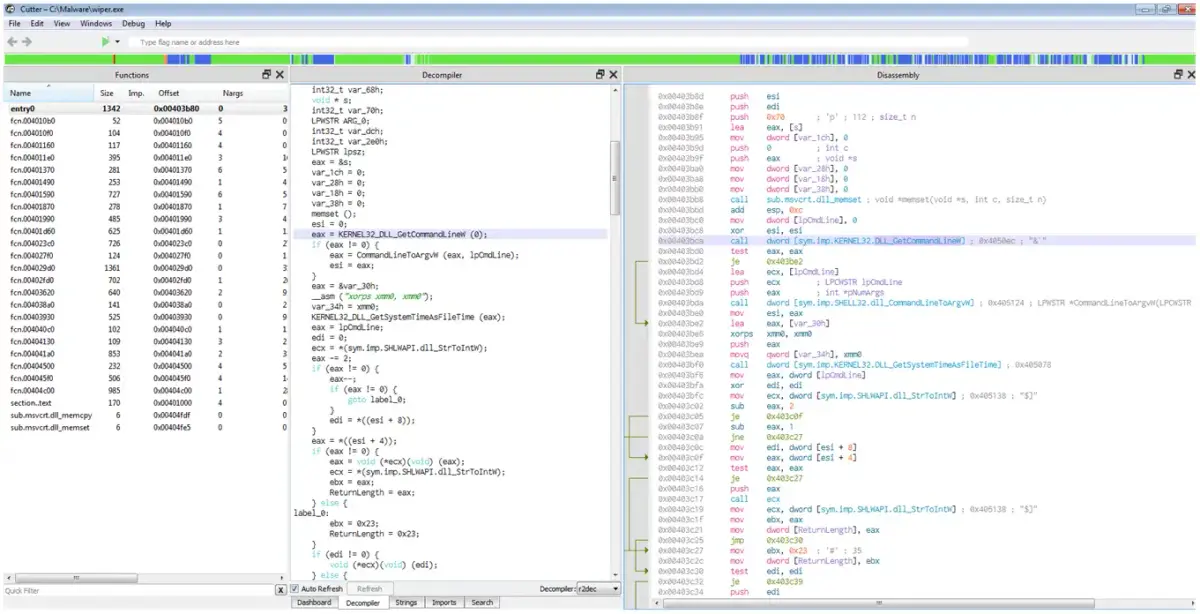
Task: Select function fcn.00401490
Action: click(146, 182)
